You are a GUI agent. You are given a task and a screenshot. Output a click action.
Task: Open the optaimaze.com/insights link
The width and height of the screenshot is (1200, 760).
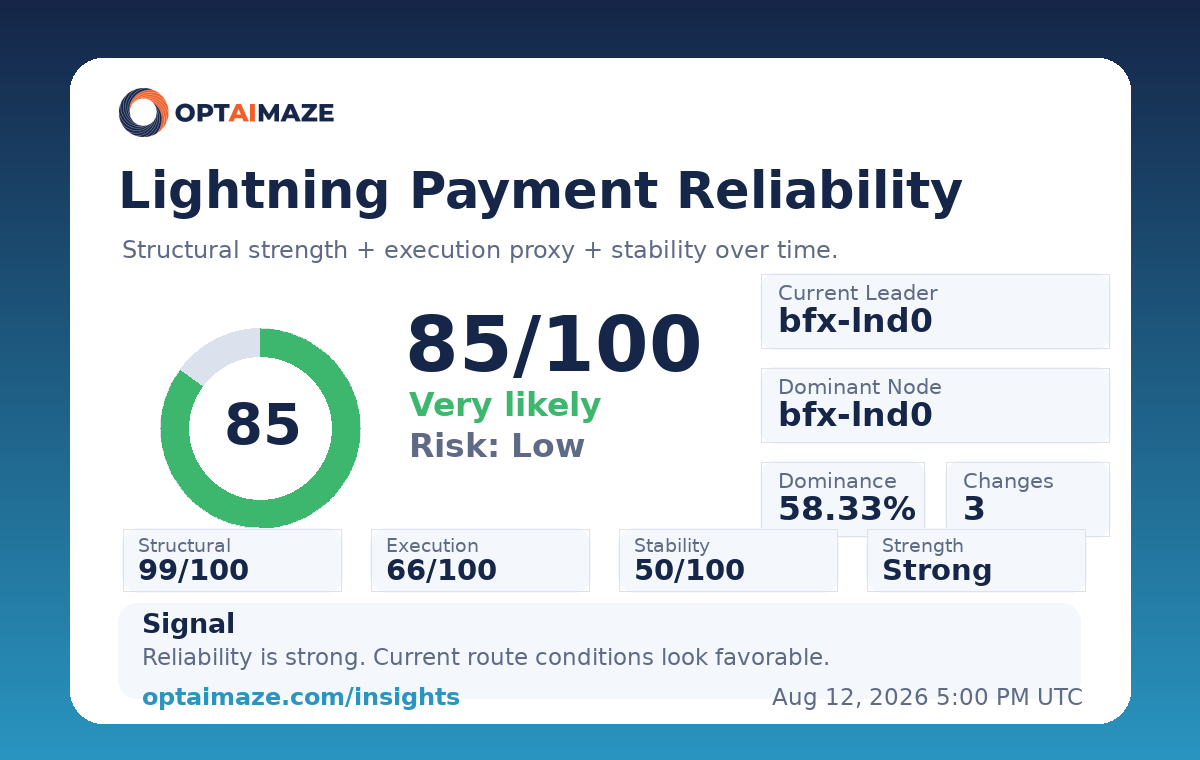(x=301, y=697)
